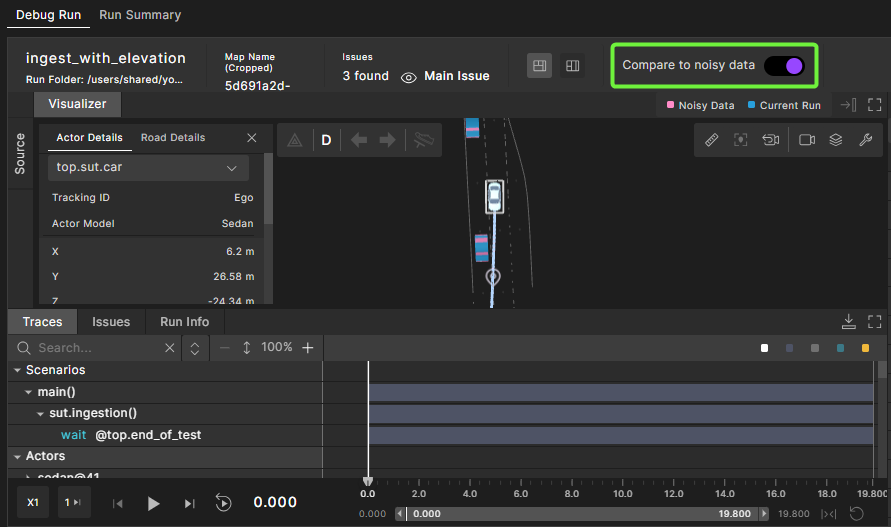Open the layers icon in visualizer
Screen dimensions: 891x527
tap(836, 141)
